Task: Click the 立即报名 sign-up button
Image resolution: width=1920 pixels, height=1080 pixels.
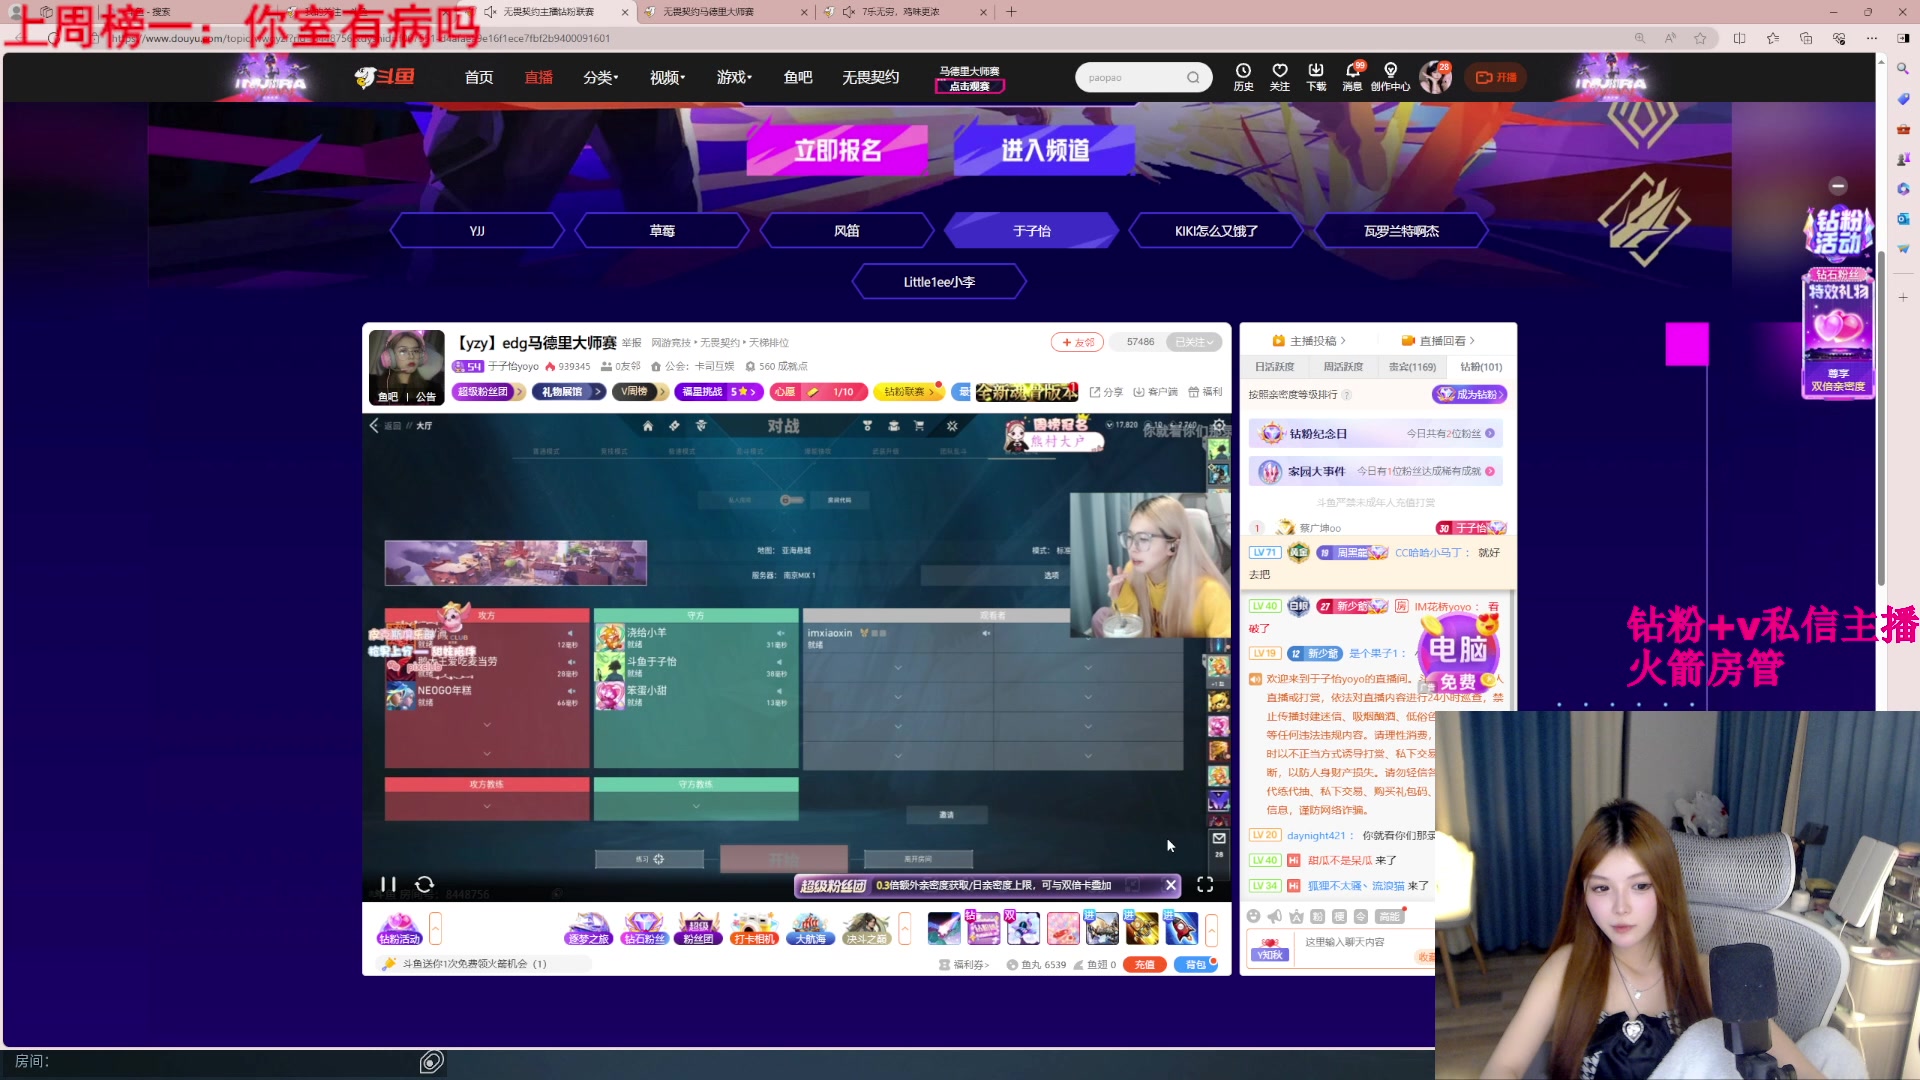Action: (838, 150)
